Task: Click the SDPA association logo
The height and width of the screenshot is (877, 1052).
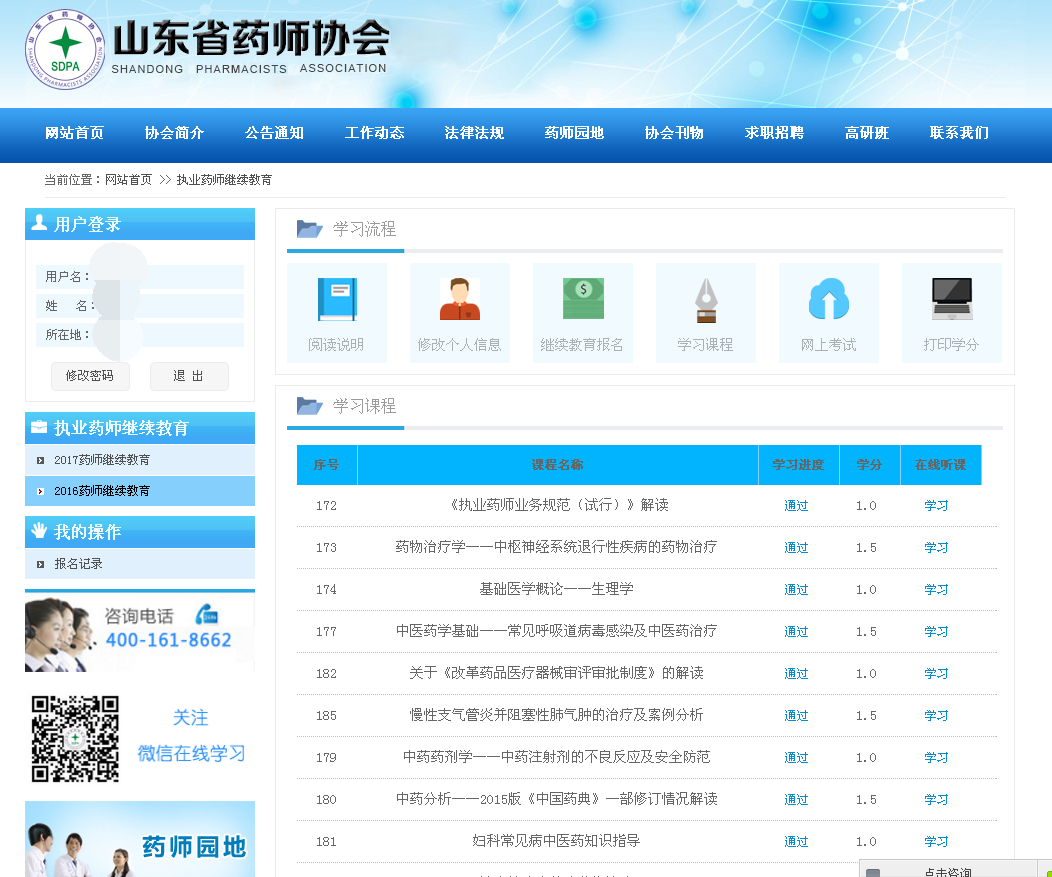Action: click(x=65, y=48)
